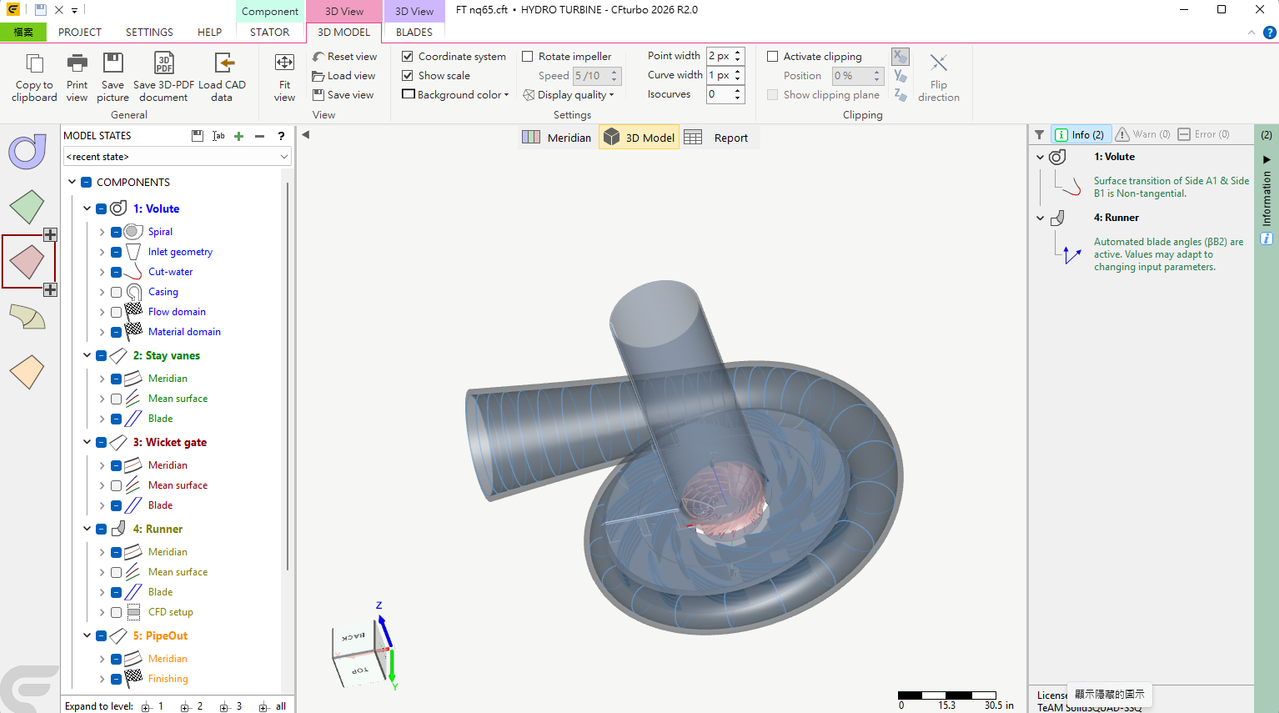Click the Reset view button
The width and height of the screenshot is (1279, 713).
[x=344, y=57]
